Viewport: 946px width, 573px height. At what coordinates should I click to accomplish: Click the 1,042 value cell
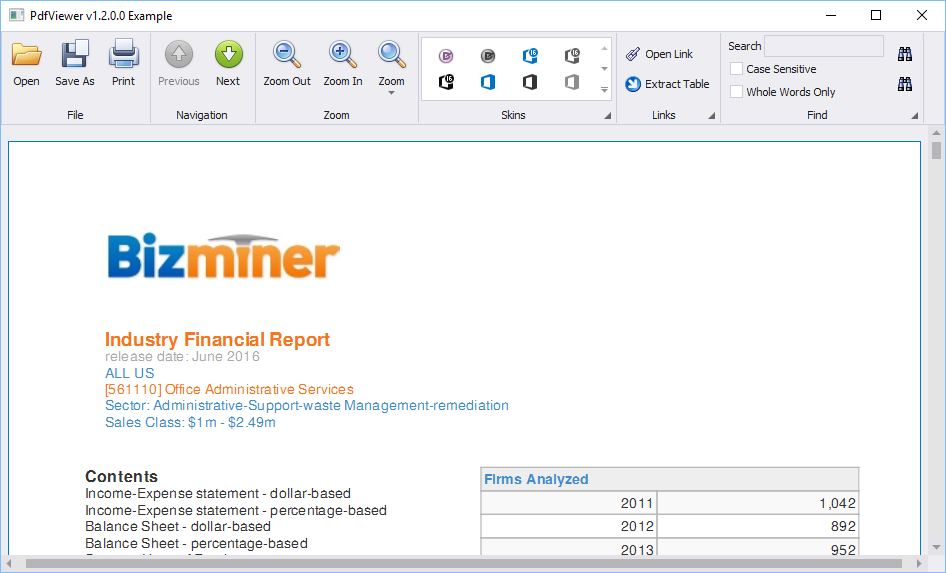click(758, 503)
